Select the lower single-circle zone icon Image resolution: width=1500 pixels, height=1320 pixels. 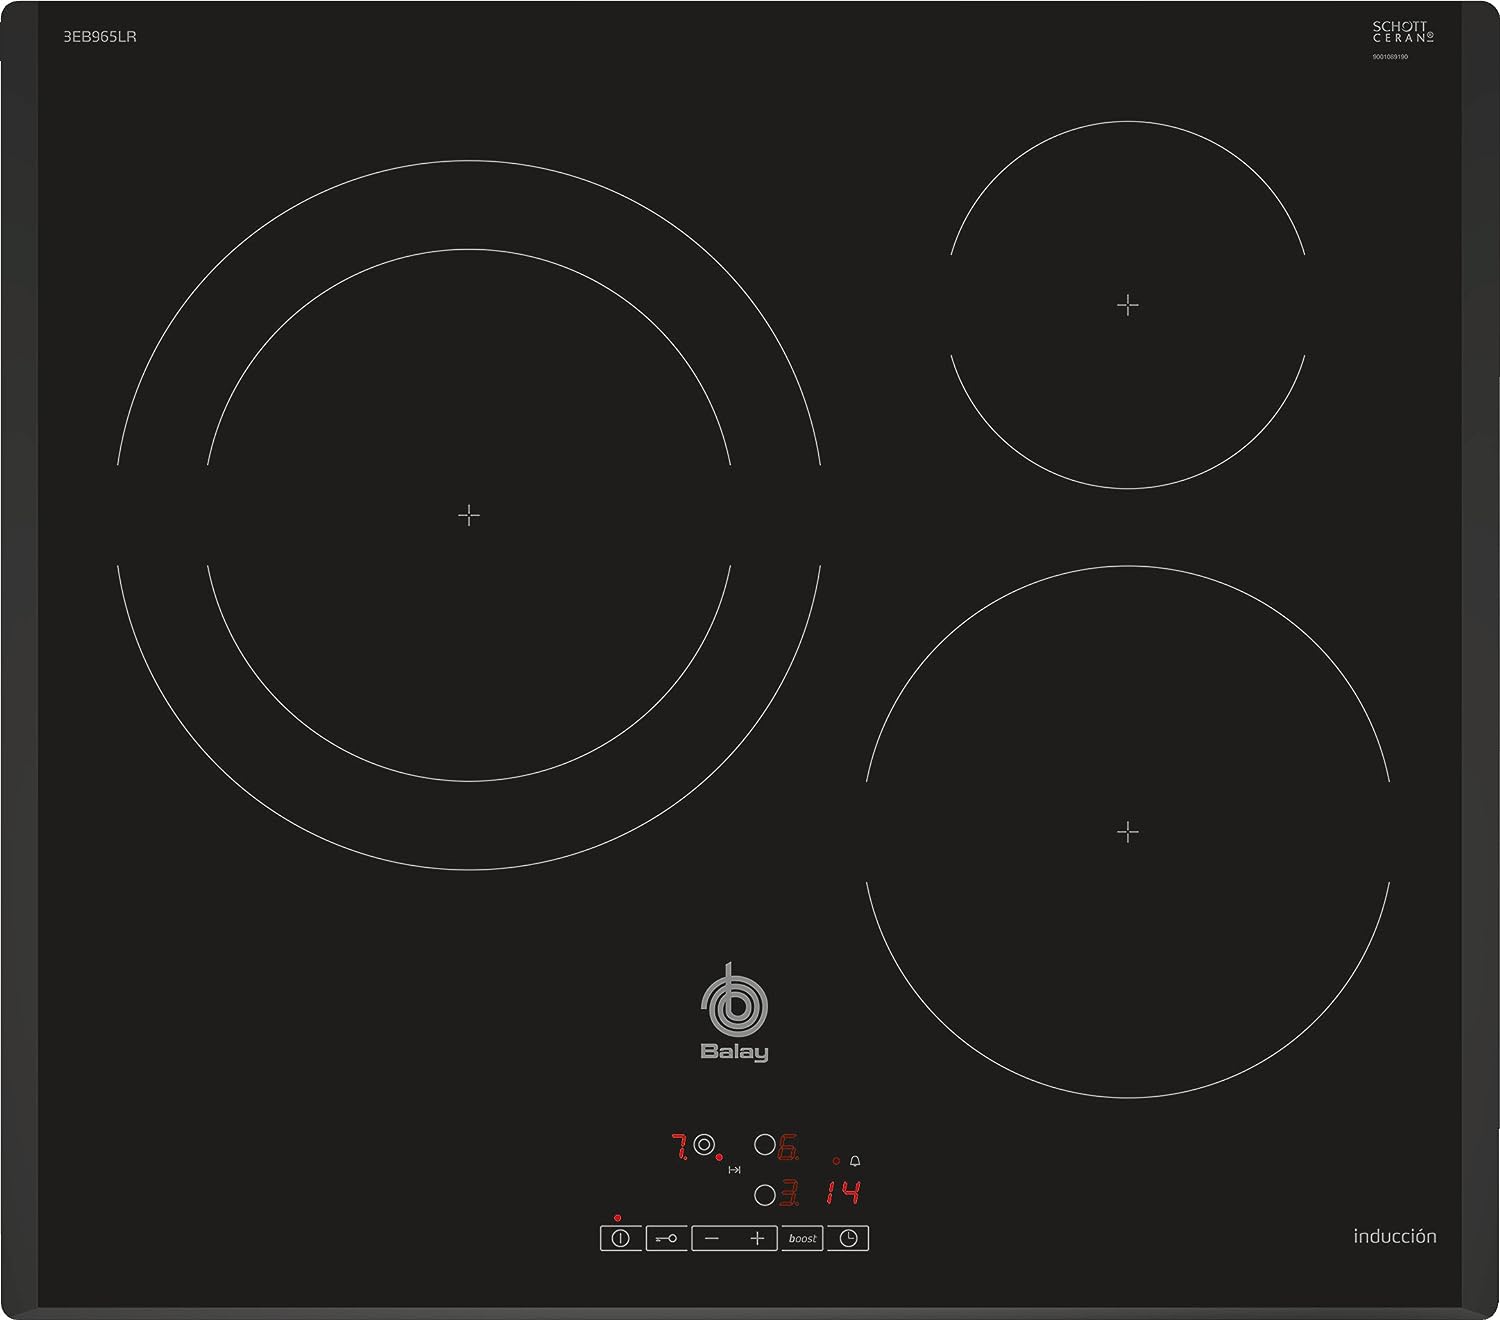[765, 1194]
